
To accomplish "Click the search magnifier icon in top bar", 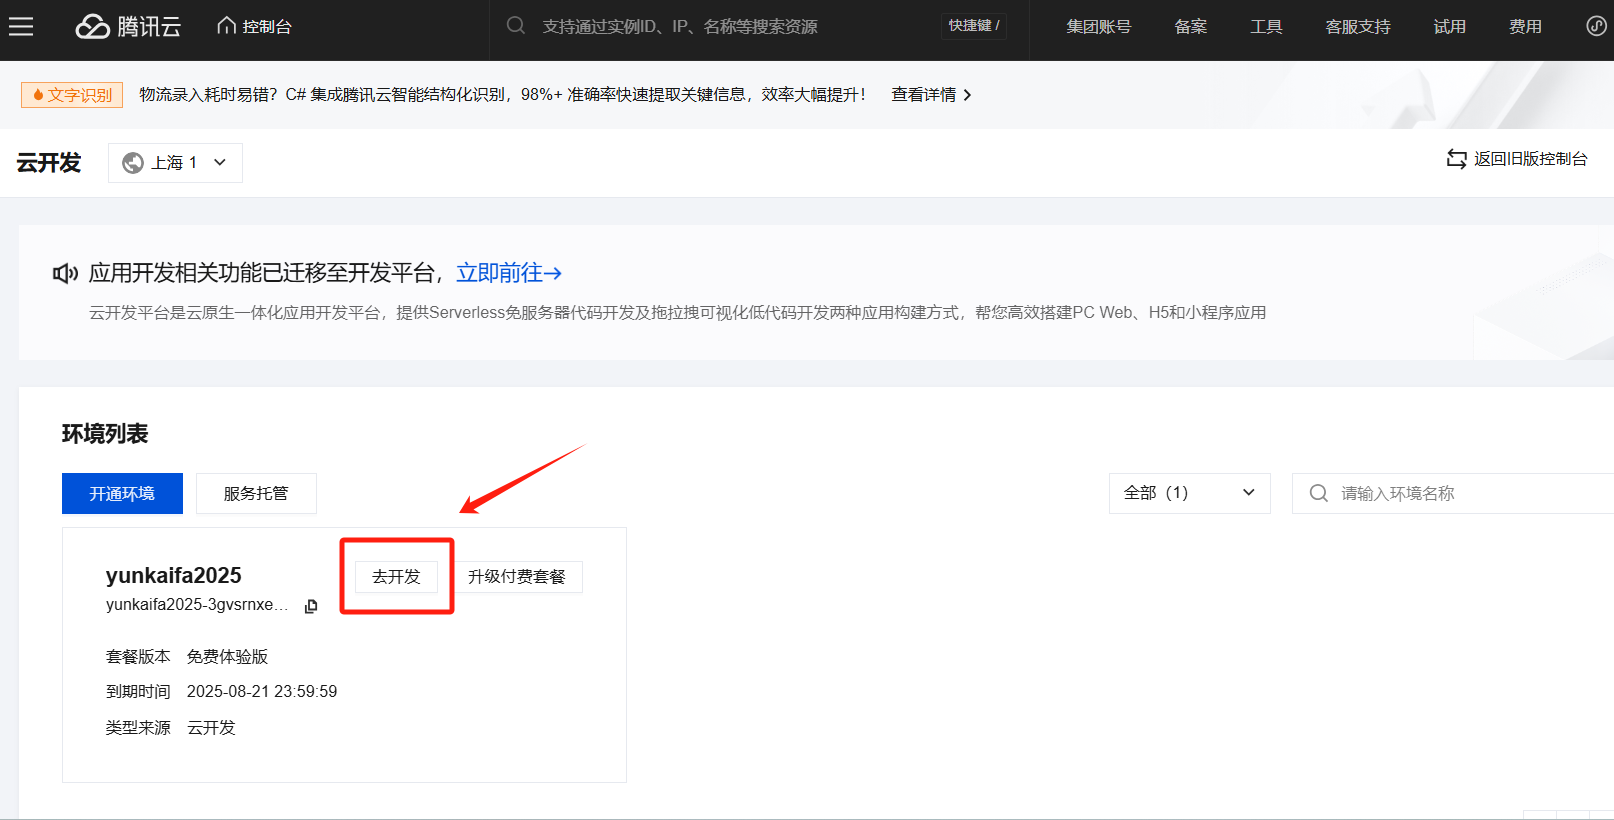I will 516,26.
